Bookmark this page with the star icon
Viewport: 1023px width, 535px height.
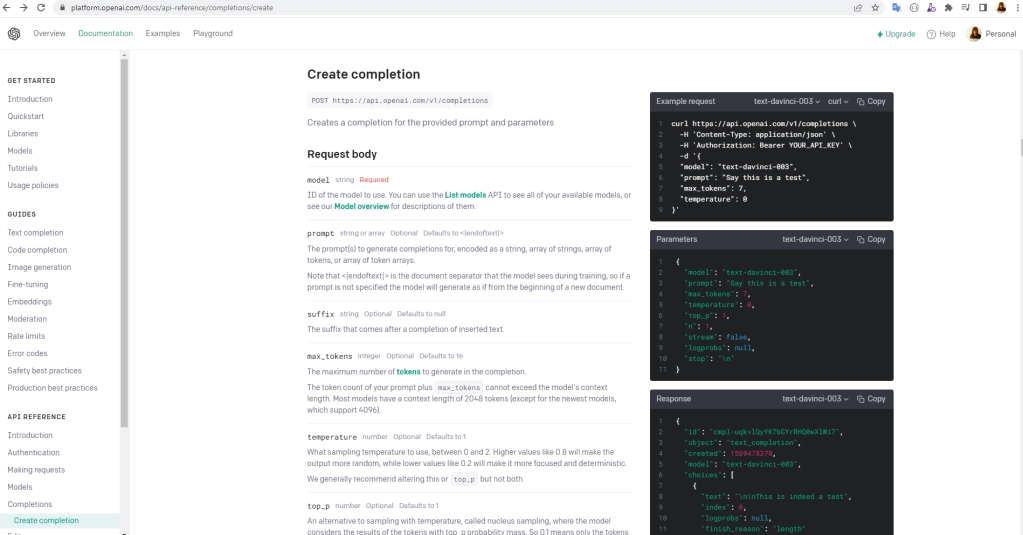[x=876, y=7]
